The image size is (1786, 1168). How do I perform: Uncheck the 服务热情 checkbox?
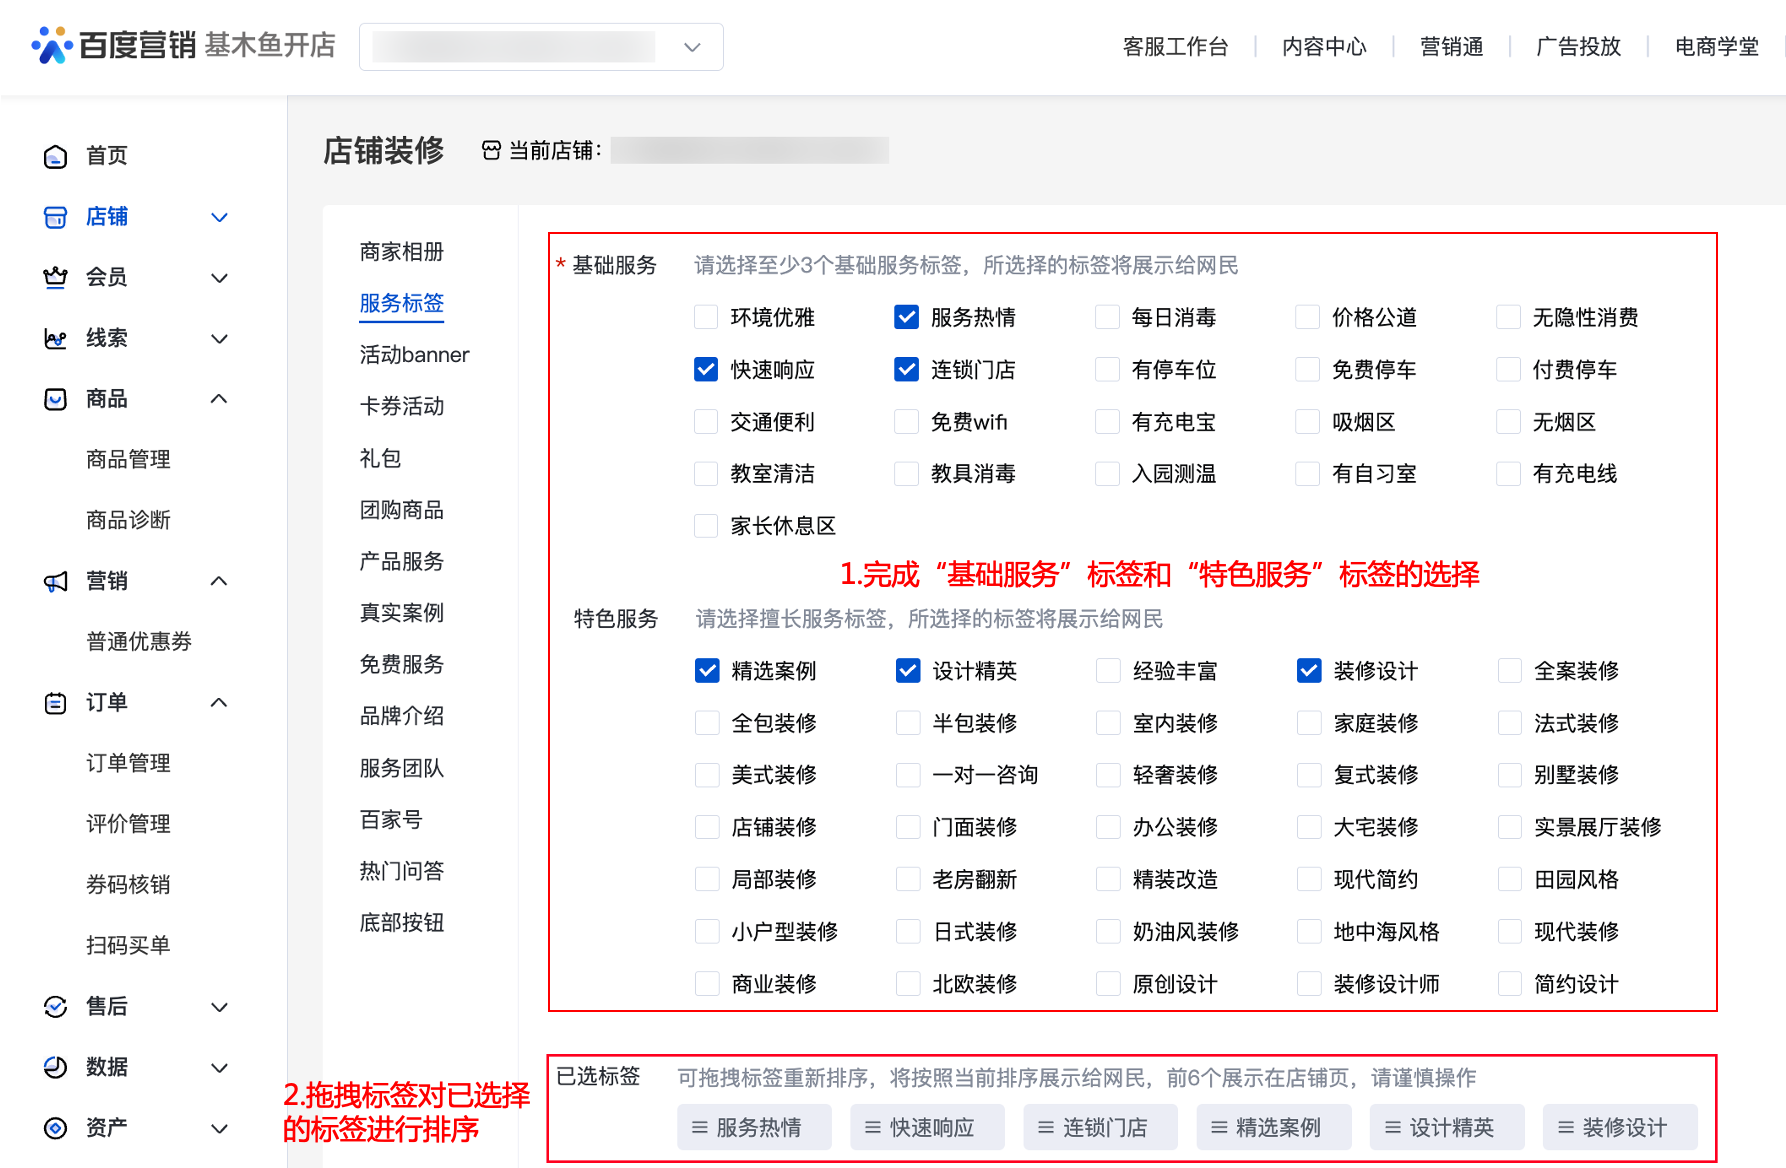[906, 318]
